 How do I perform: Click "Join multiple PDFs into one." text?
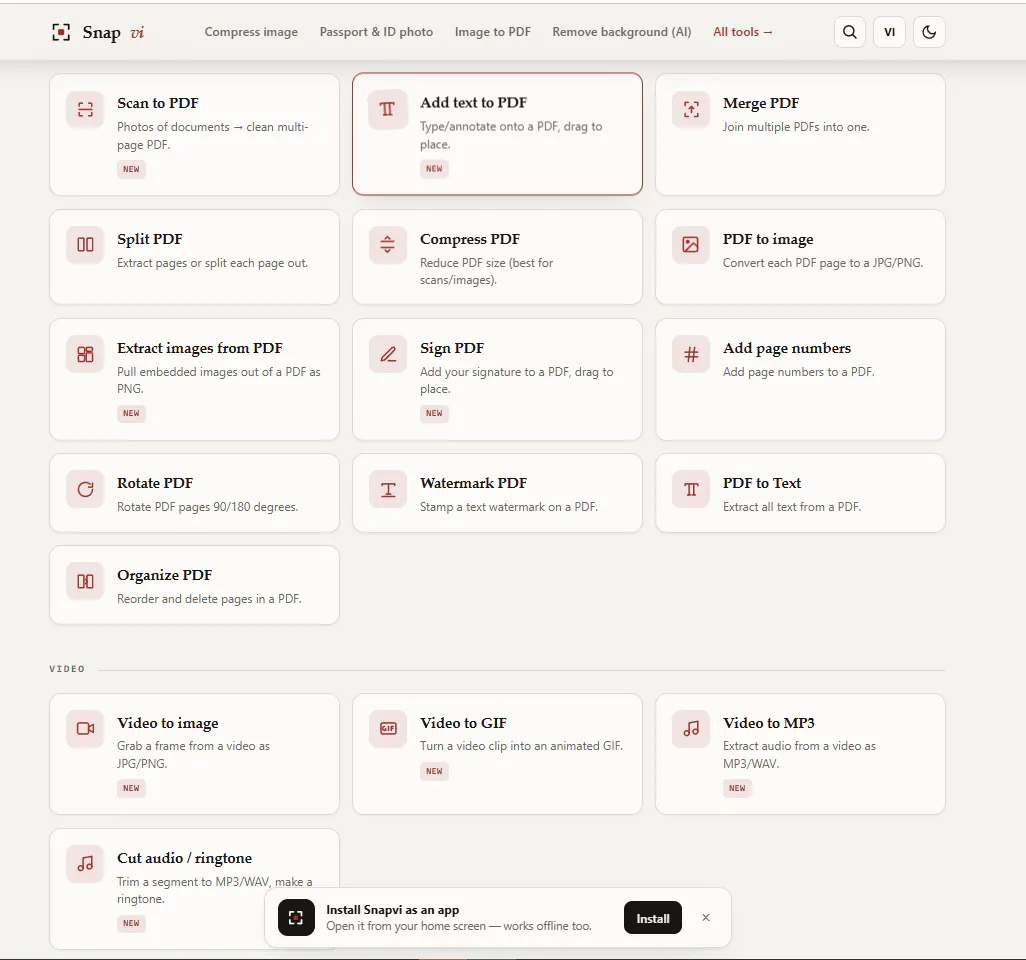point(796,127)
